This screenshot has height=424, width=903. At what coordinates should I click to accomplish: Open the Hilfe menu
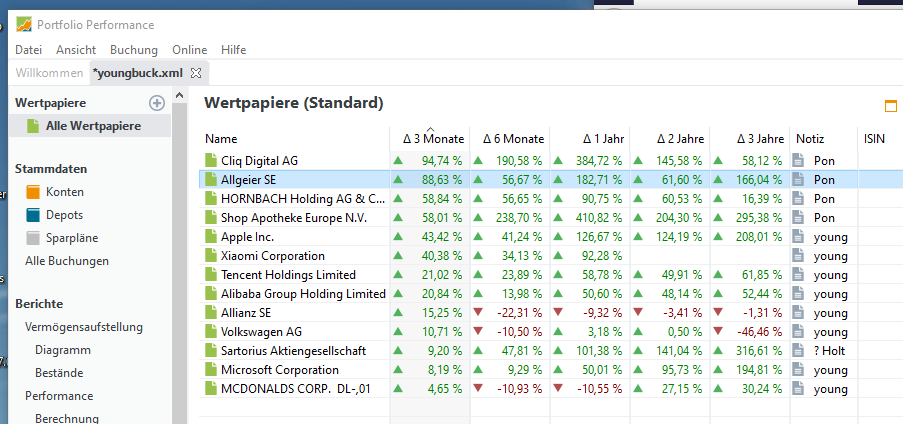click(x=233, y=50)
